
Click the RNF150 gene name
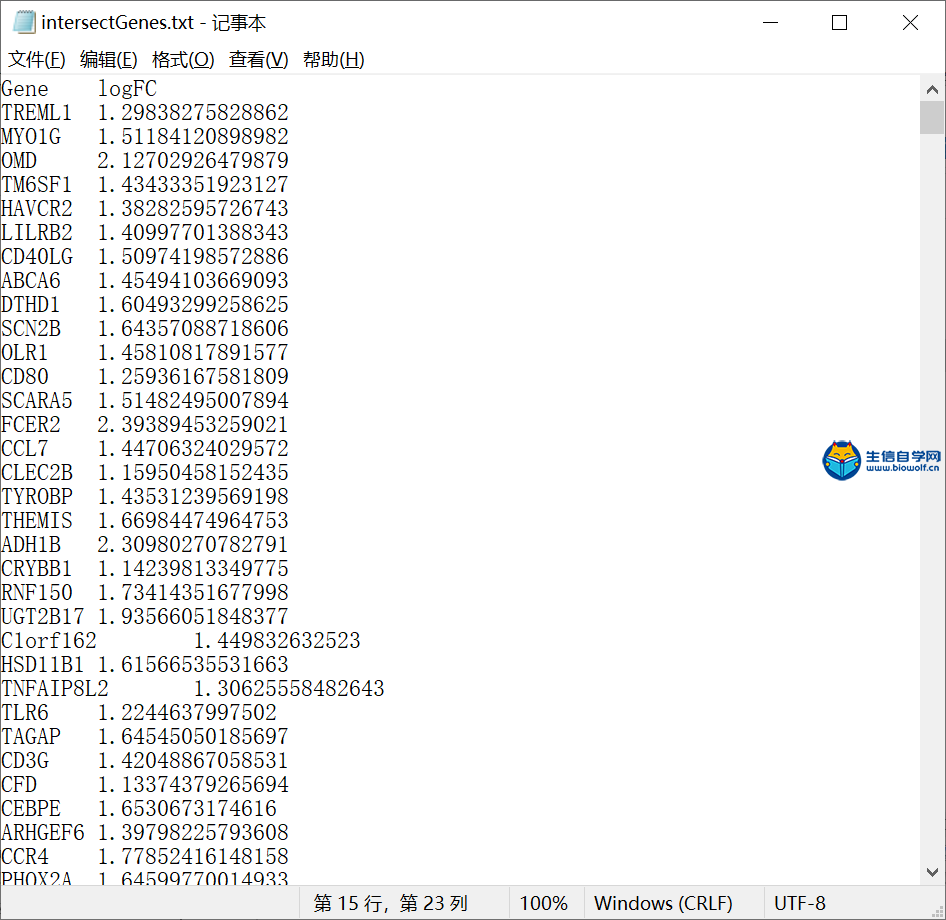pyautogui.click(x=37, y=593)
